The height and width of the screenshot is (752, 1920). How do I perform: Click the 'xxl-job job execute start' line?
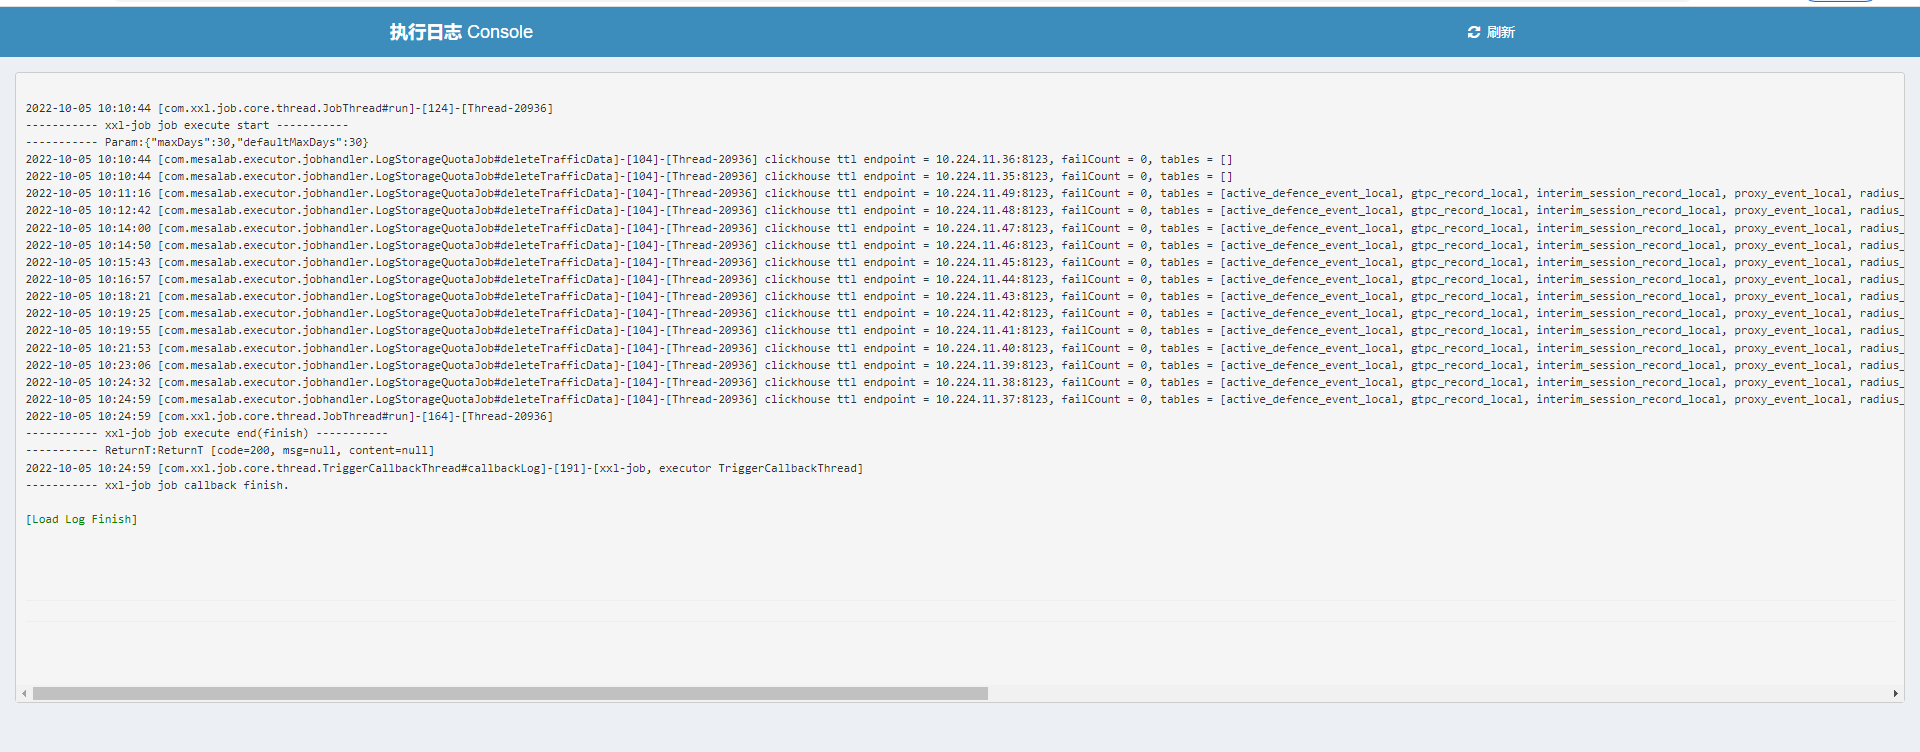click(187, 125)
